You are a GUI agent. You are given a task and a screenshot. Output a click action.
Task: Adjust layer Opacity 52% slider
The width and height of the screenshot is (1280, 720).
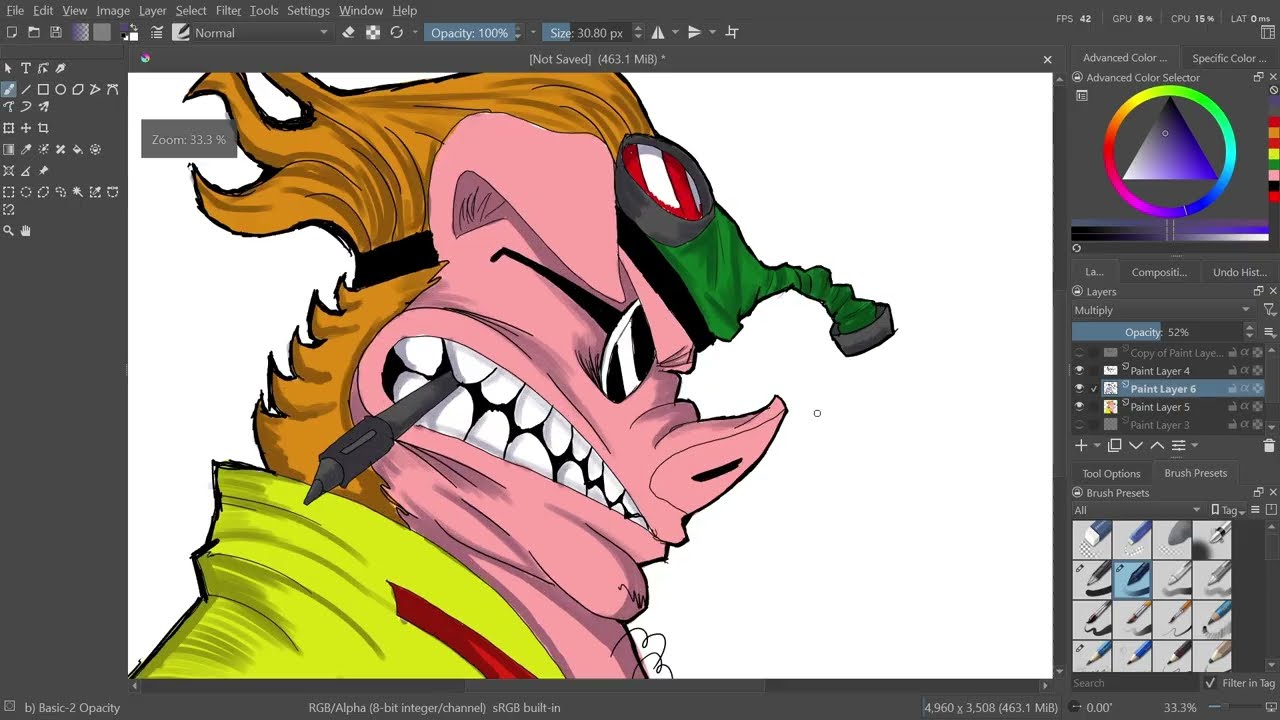[x=1157, y=332]
